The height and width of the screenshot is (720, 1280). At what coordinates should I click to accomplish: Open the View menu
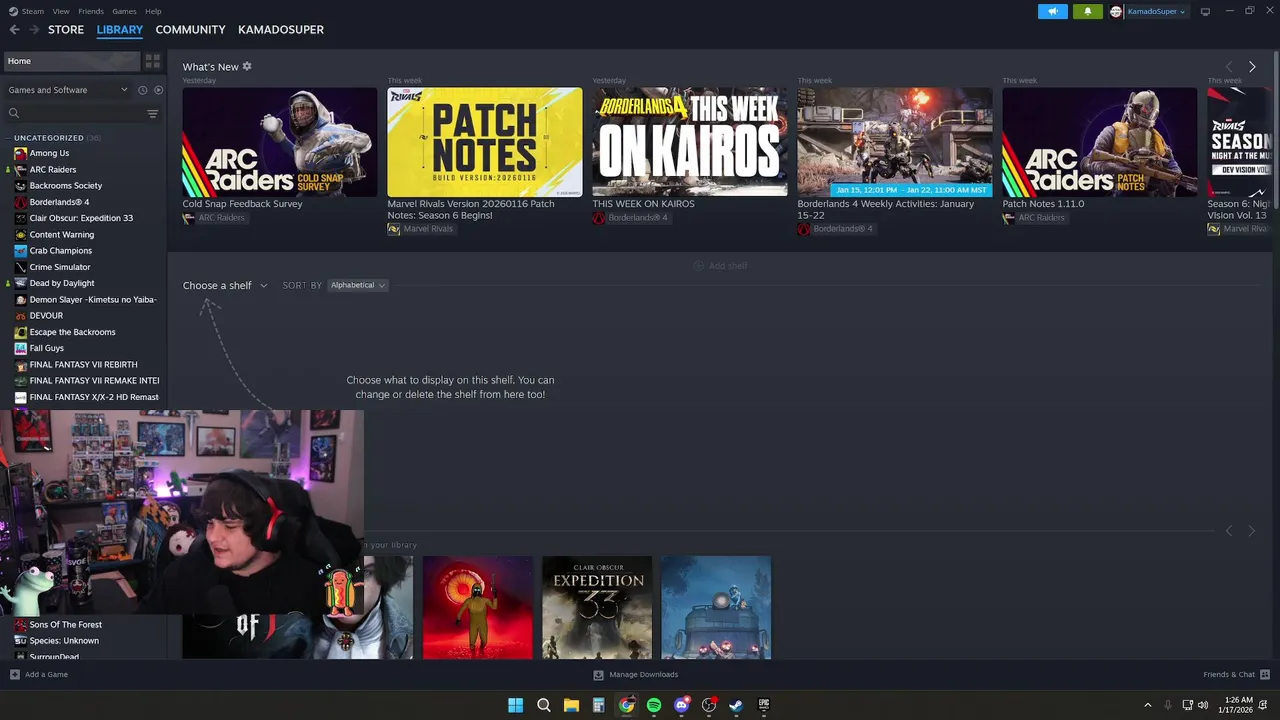click(61, 11)
